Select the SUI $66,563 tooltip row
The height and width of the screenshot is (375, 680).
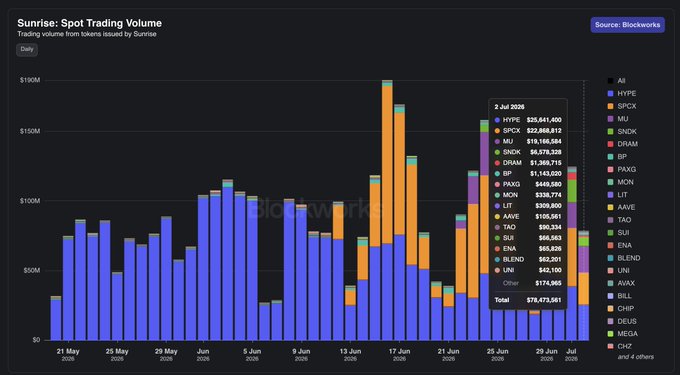point(528,238)
